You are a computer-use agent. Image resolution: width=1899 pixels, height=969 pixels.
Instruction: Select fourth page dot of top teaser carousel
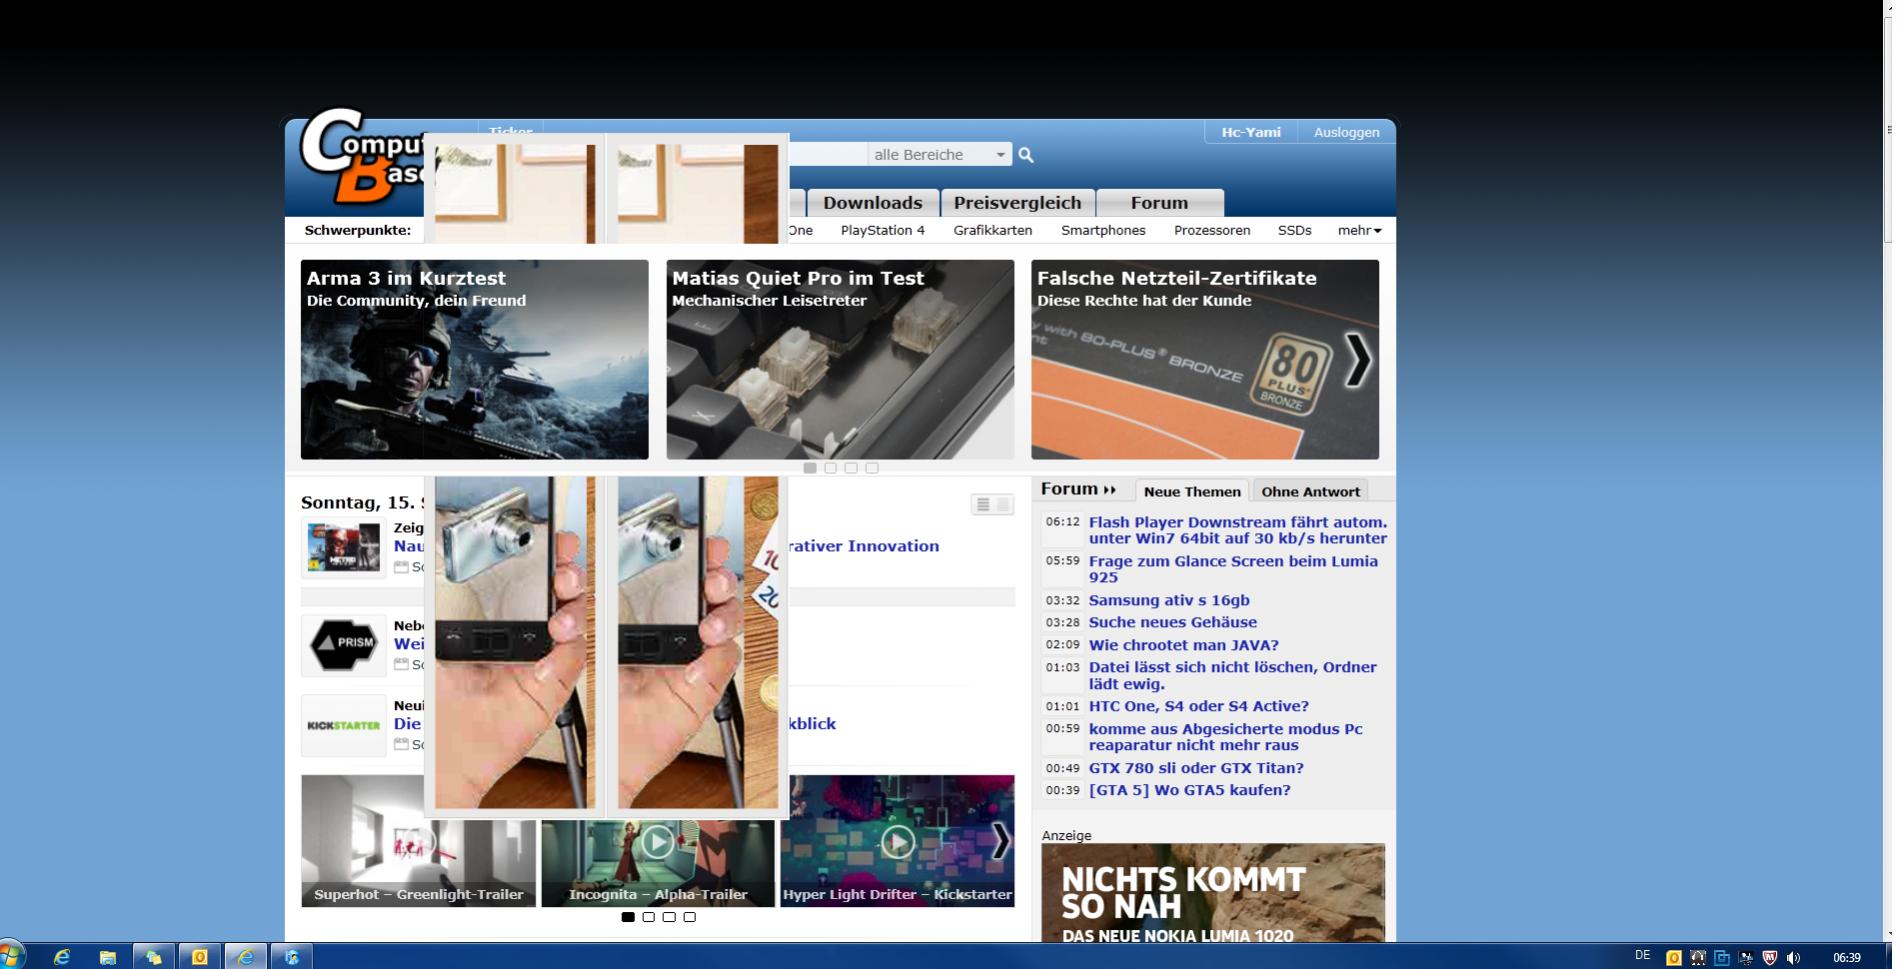tap(872, 468)
